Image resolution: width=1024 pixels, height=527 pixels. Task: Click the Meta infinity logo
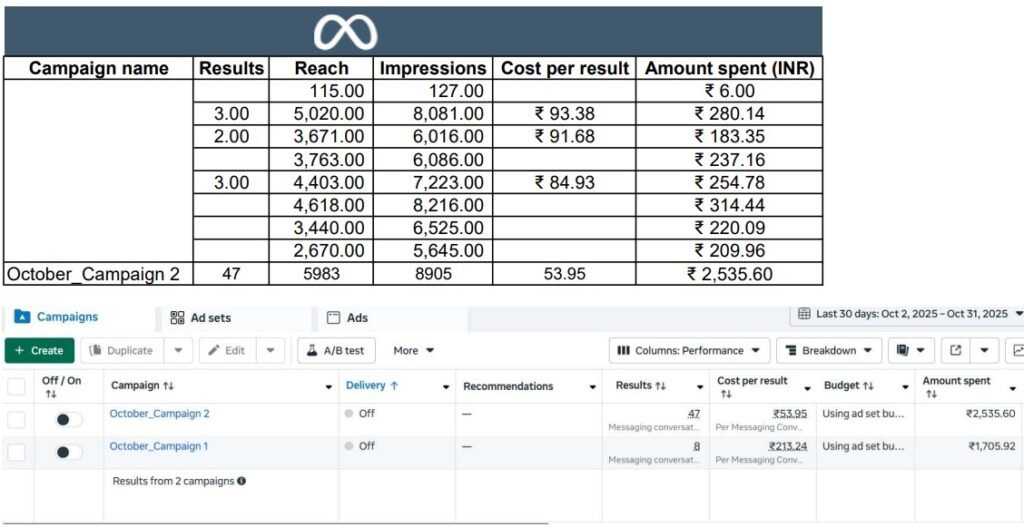[345, 30]
